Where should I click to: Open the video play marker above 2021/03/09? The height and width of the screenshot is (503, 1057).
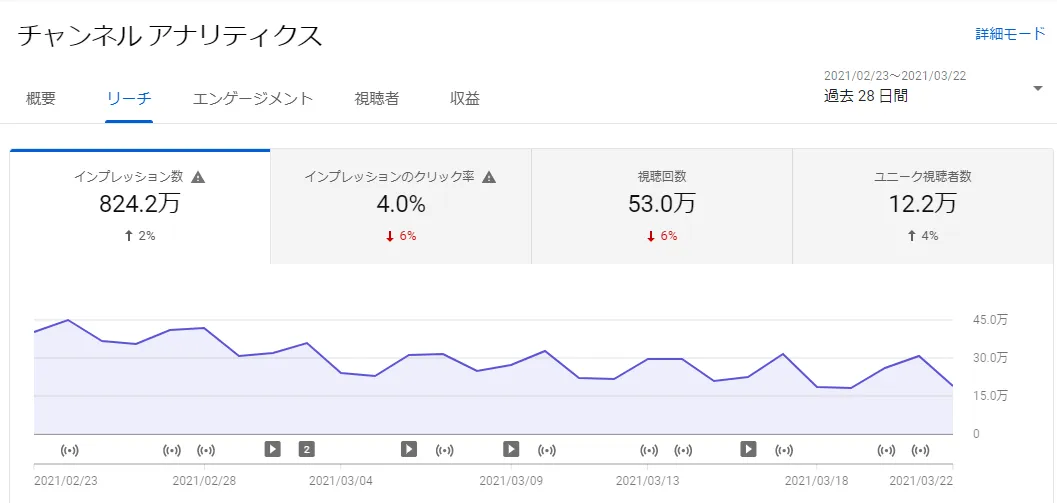point(511,449)
